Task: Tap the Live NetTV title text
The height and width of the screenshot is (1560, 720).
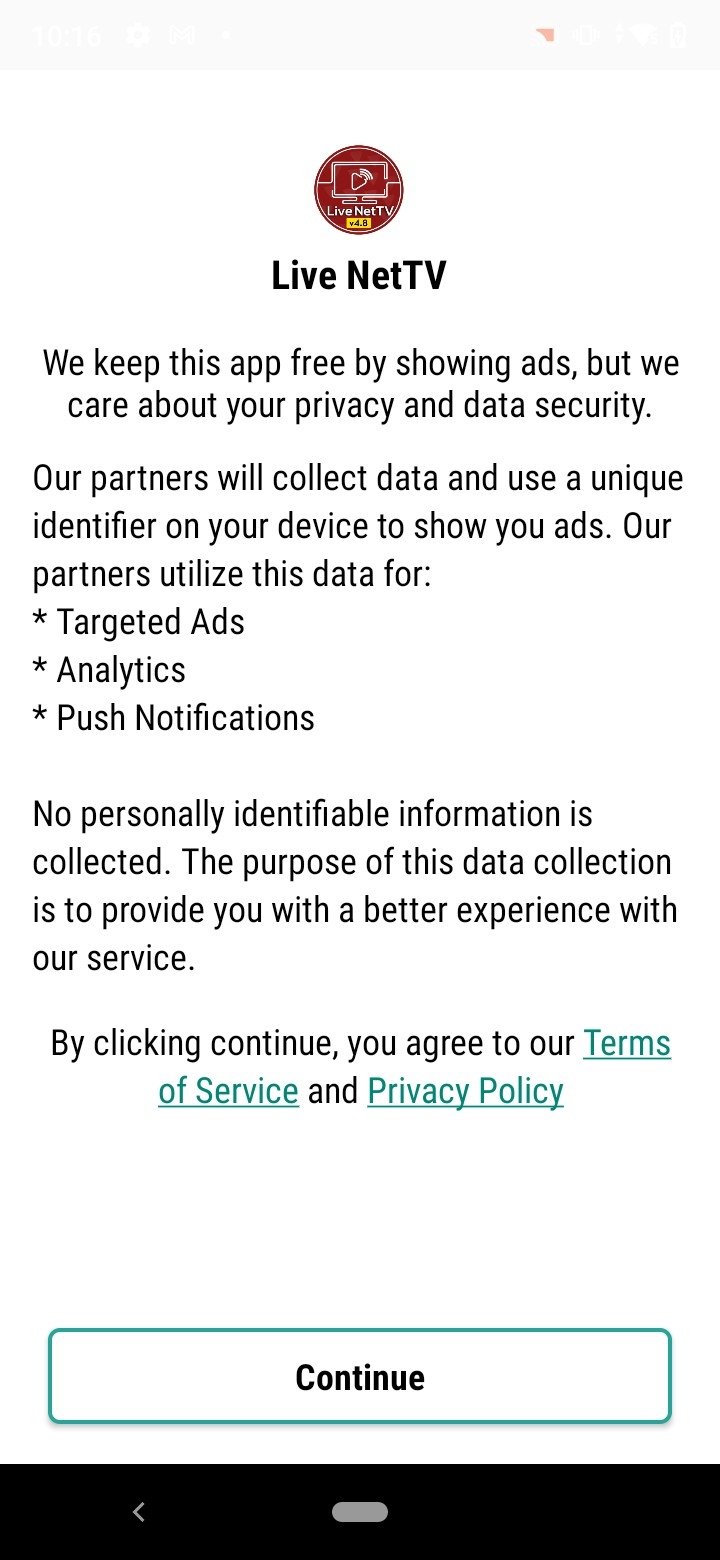Action: click(x=359, y=276)
